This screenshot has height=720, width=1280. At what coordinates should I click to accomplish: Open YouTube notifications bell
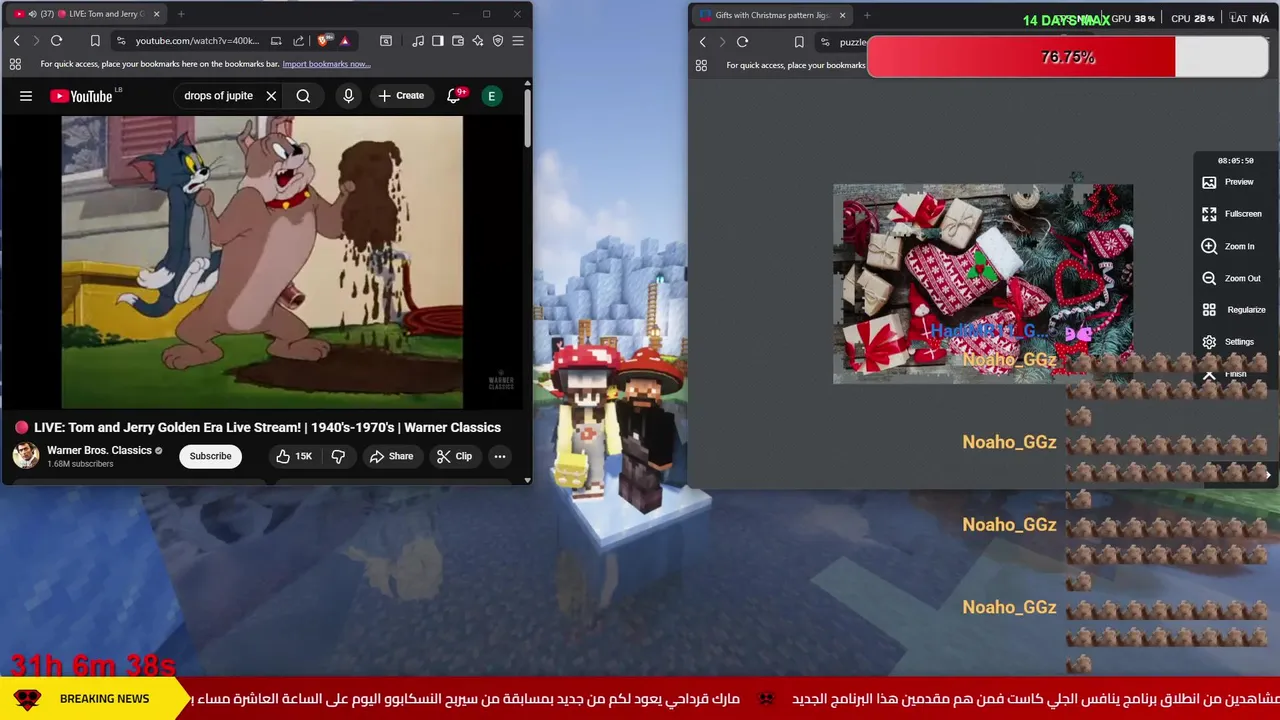click(454, 96)
